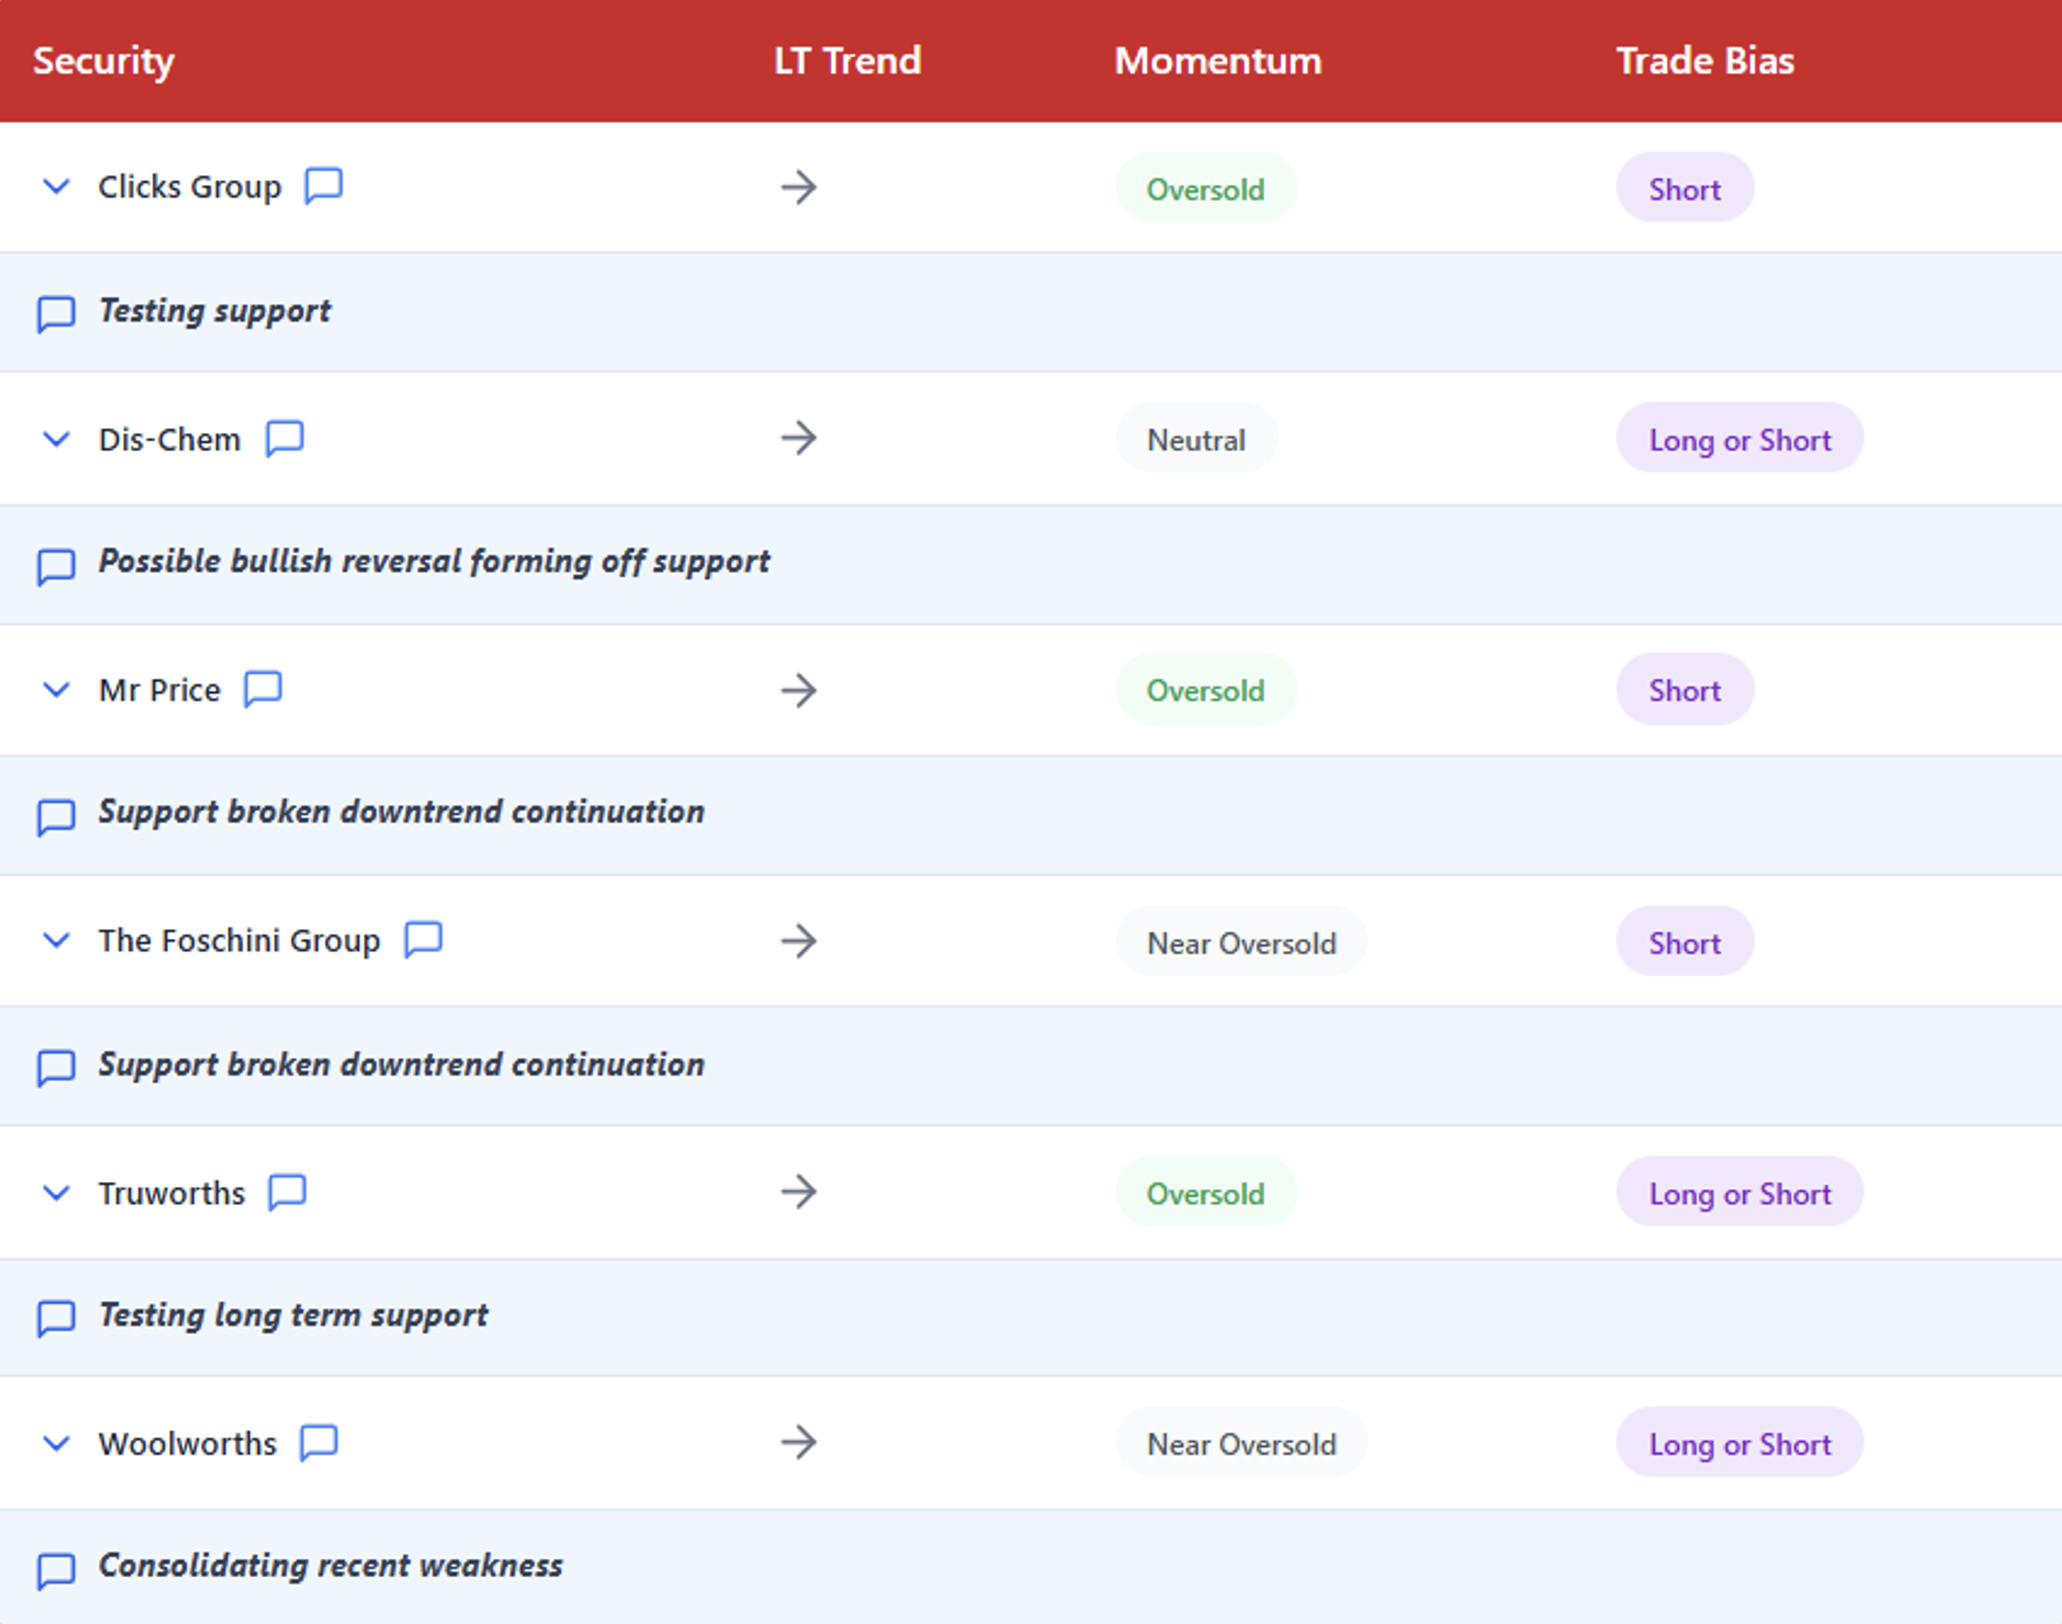Click LT Trend arrow for Clicks Group
Viewport: 2062px width, 1624px height.
coord(798,187)
